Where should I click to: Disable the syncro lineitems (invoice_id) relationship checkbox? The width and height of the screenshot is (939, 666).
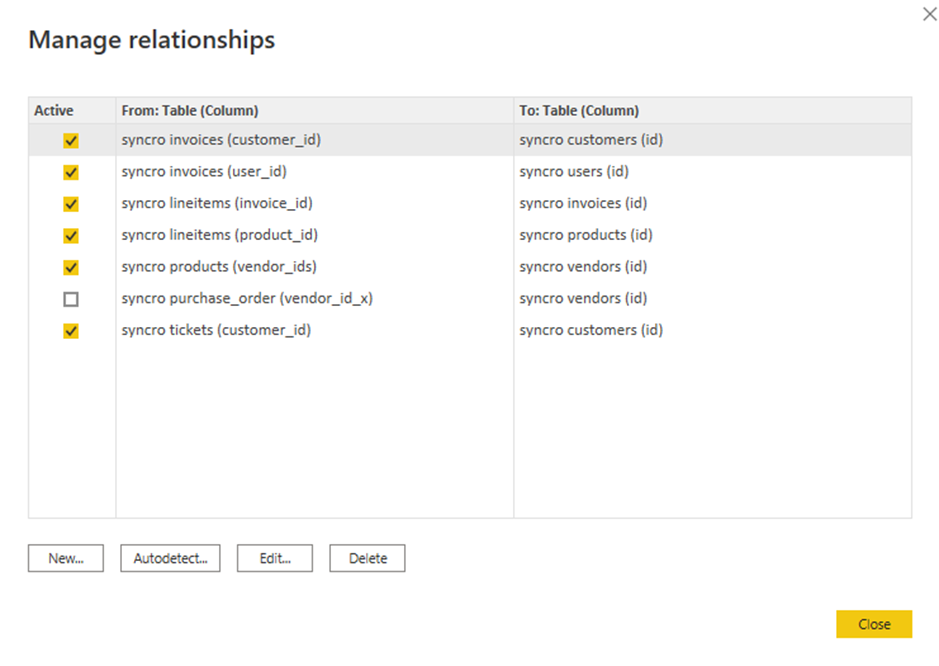pyautogui.click(x=71, y=204)
